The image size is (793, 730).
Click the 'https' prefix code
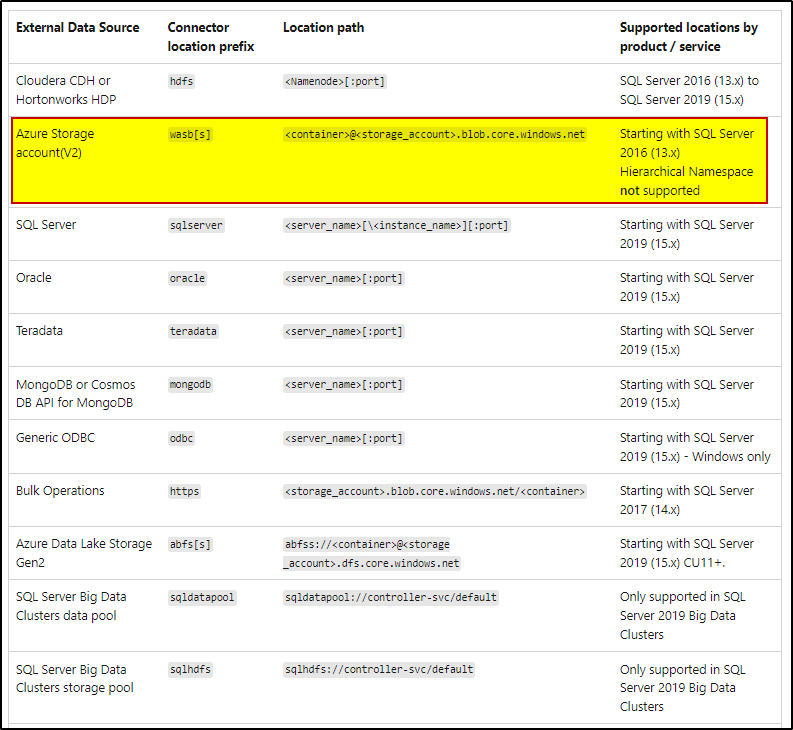tap(184, 491)
